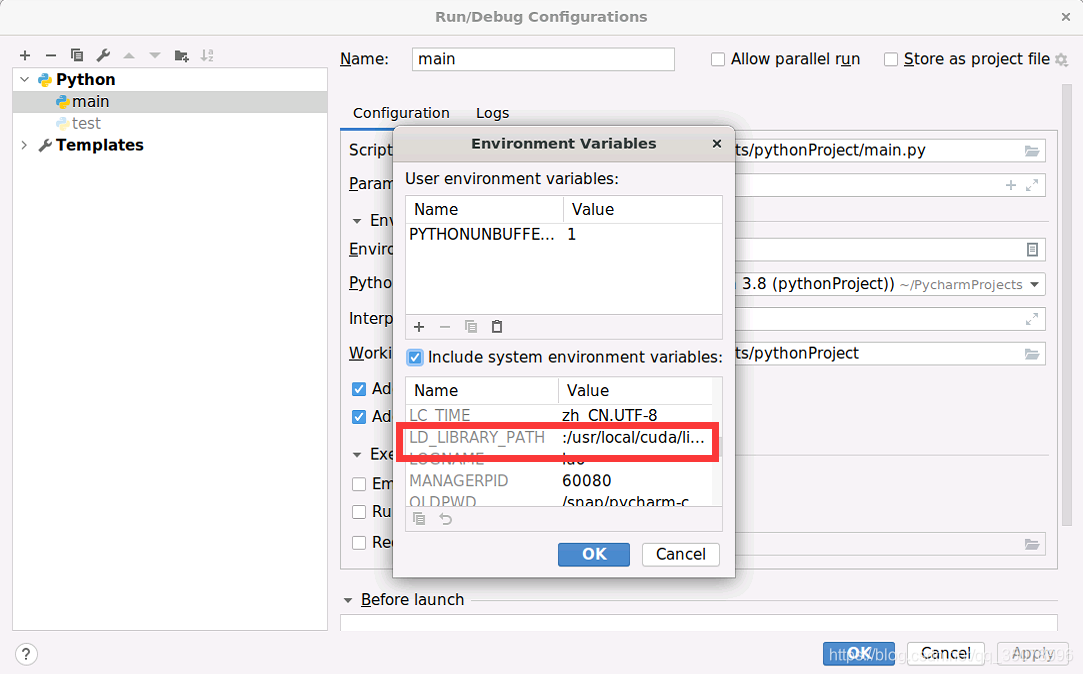Select test configuration in tree
Viewport: 1083px width, 674px height.
(x=170, y=123)
